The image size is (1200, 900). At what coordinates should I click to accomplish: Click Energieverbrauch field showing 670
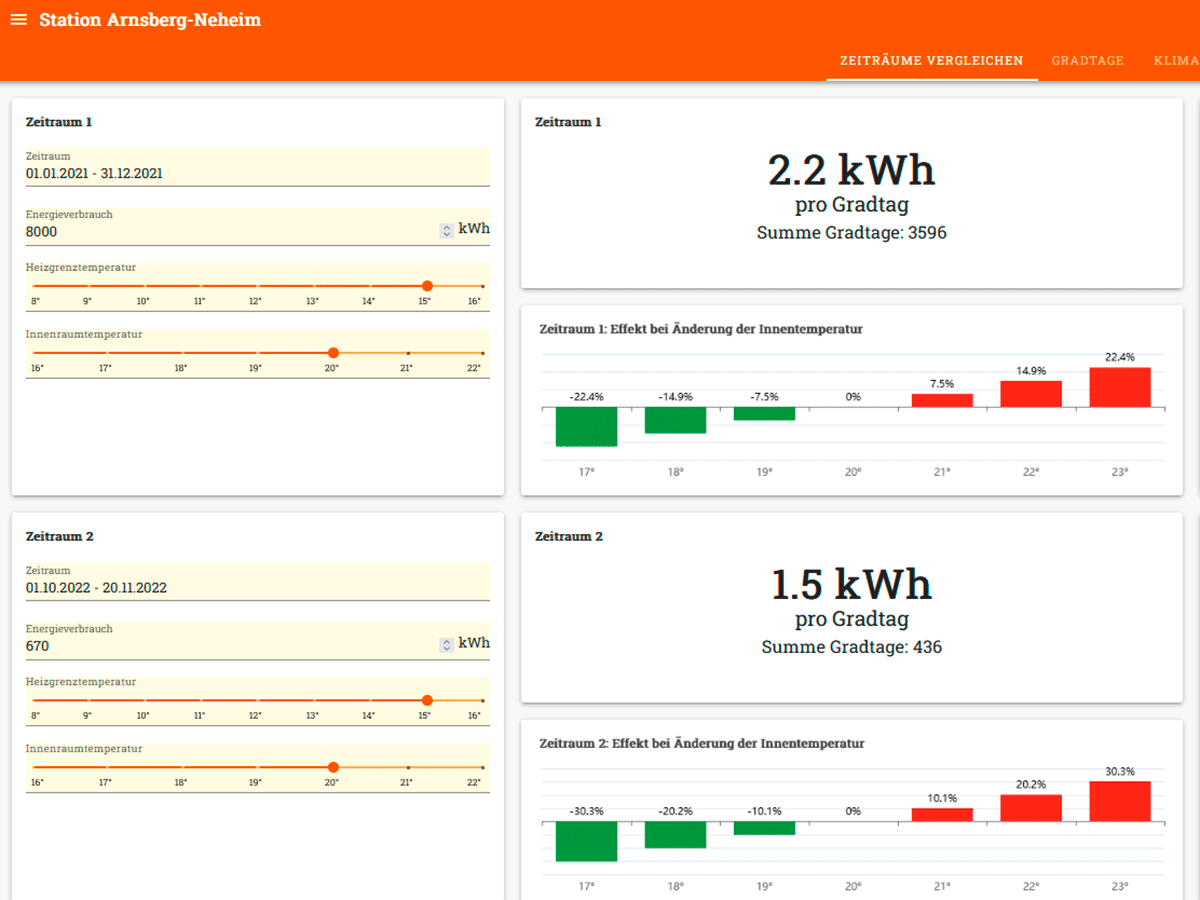pyautogui.click(x=230, y=641)
